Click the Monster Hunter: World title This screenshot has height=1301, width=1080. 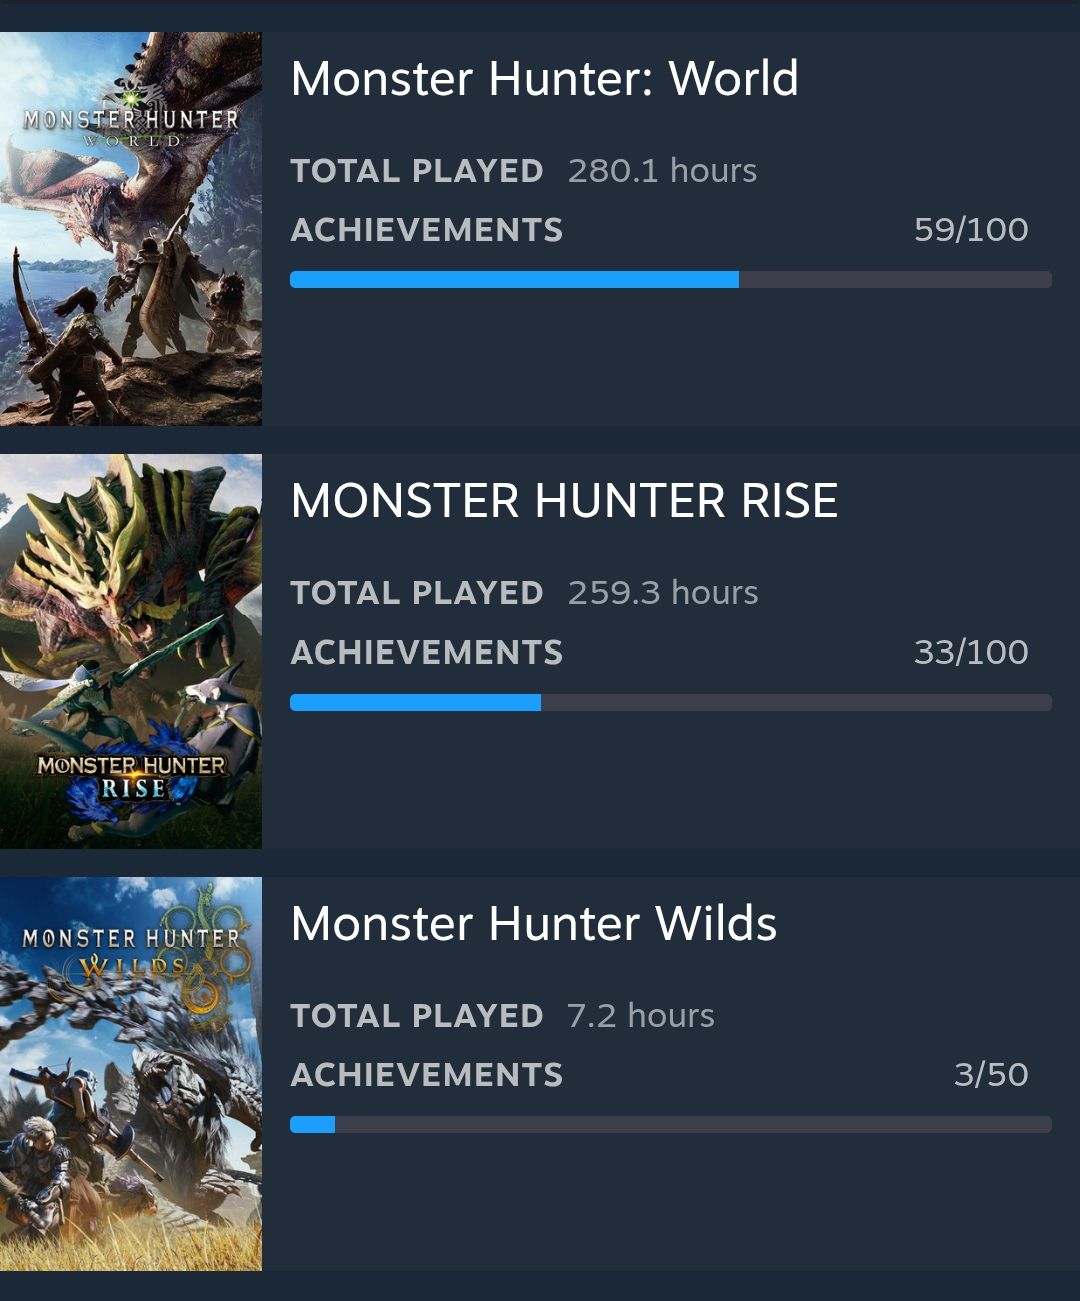tap(544, 79)
